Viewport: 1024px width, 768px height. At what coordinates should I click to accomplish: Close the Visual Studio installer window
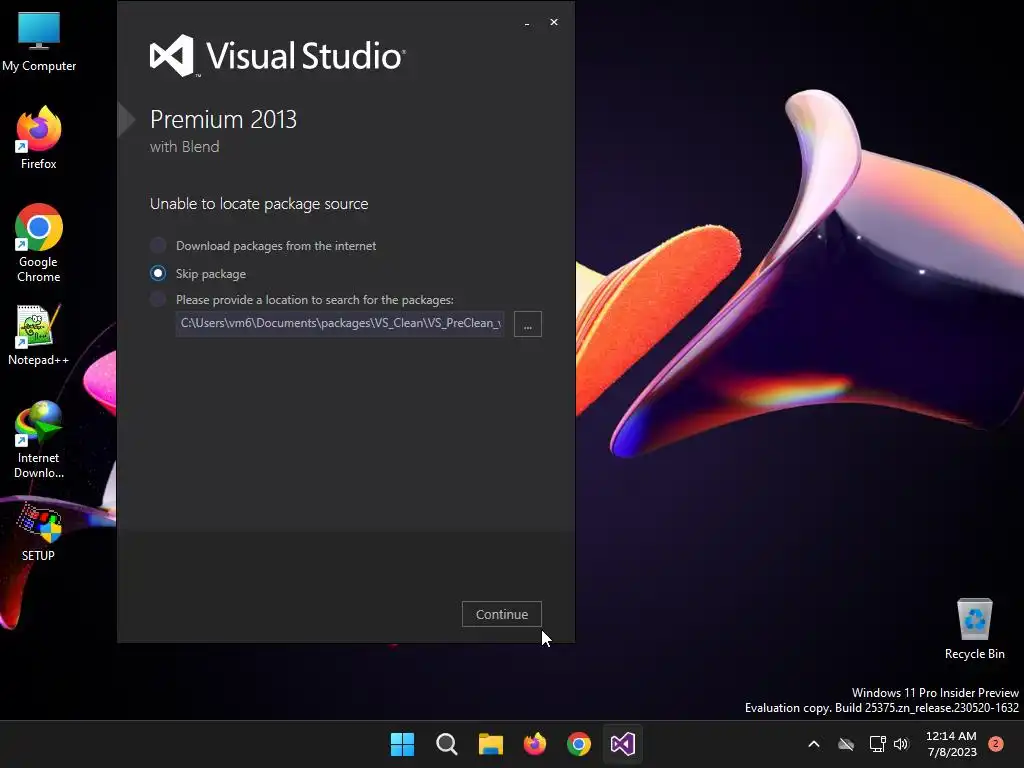tap(554, 22)
